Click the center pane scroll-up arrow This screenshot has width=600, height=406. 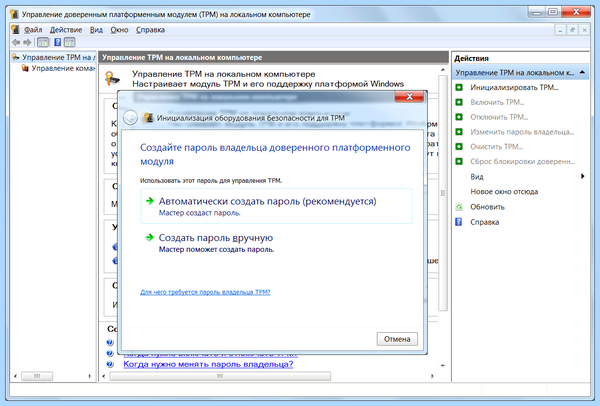point(443,70)
